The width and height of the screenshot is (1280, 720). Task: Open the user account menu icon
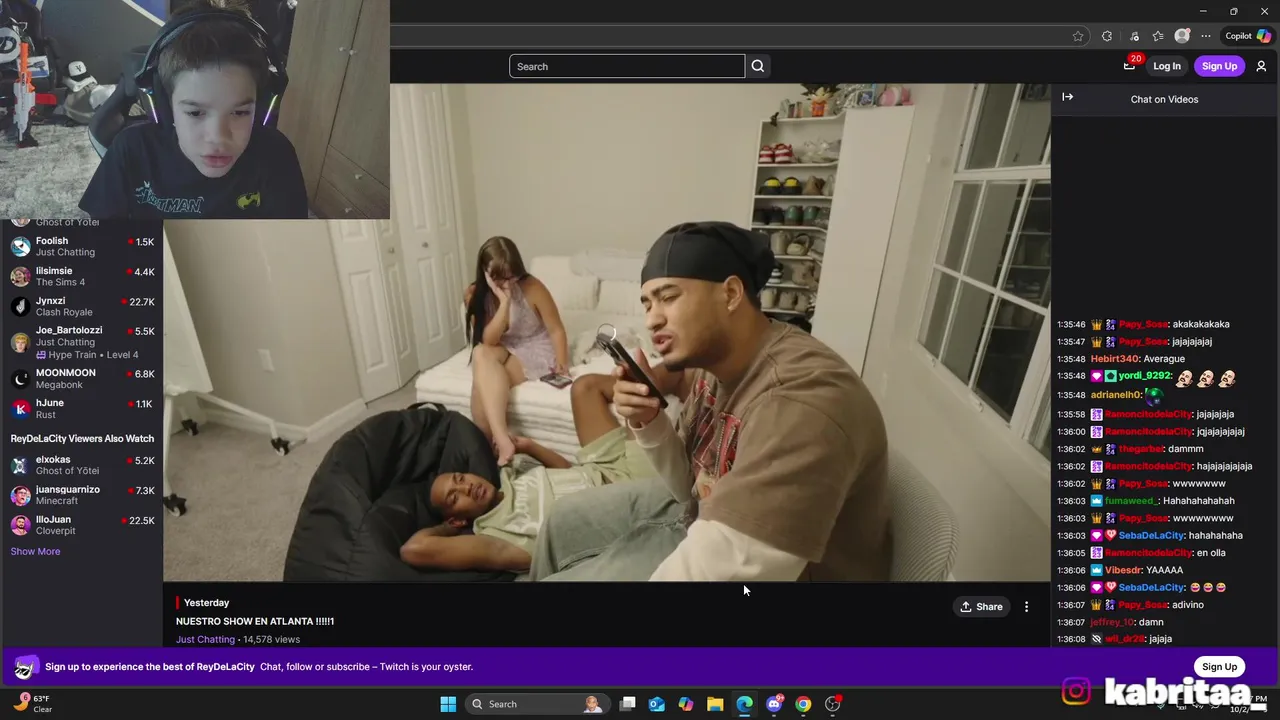coord(1261,66)
